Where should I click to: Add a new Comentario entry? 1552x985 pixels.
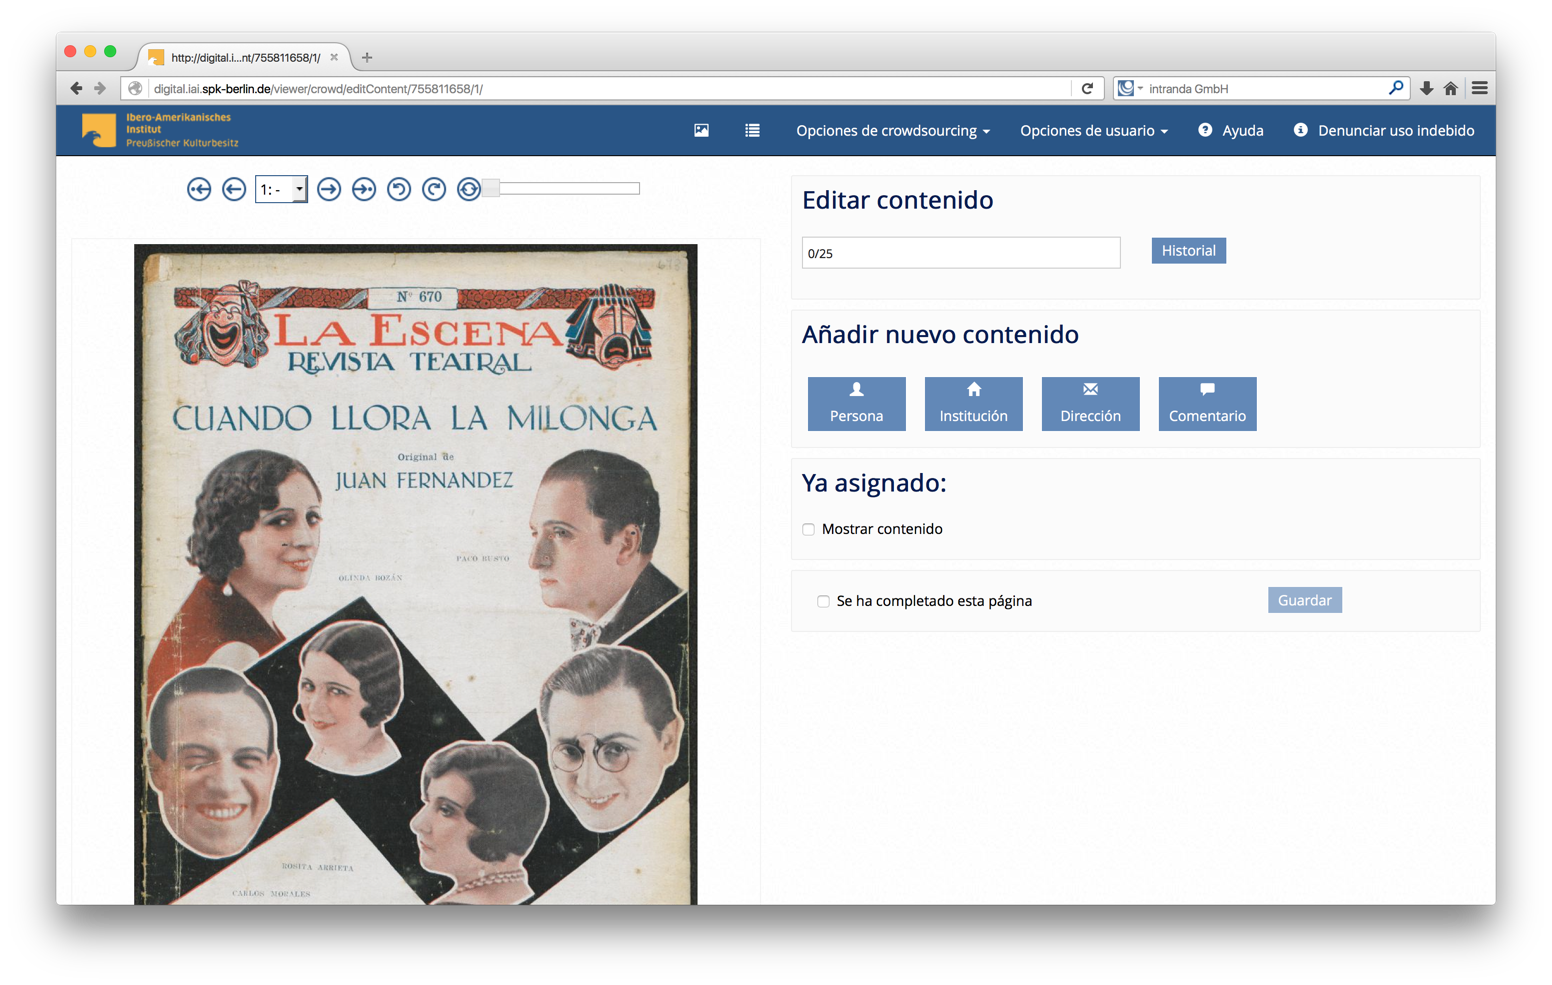(x=1208, y=404)
